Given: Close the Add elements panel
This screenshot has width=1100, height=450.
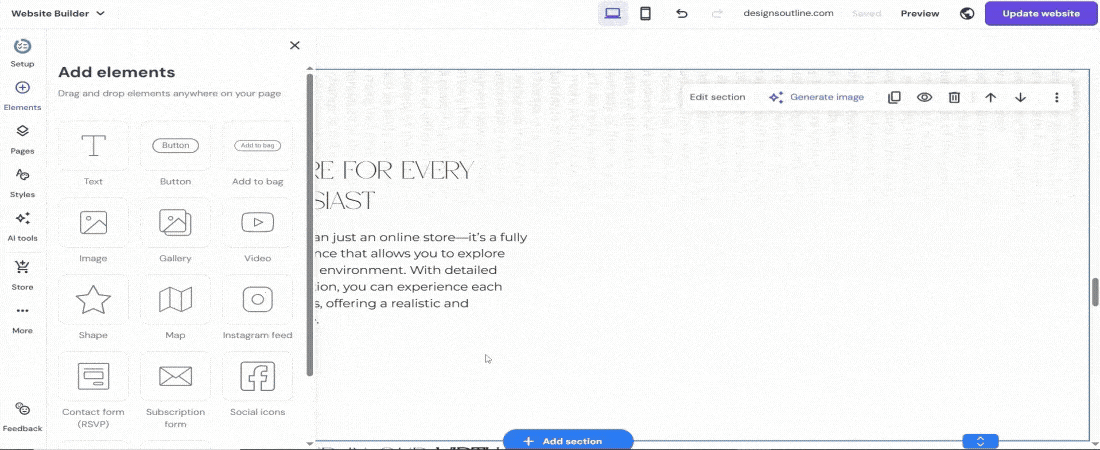Looking at the screenshot, I should click(295, 46).
